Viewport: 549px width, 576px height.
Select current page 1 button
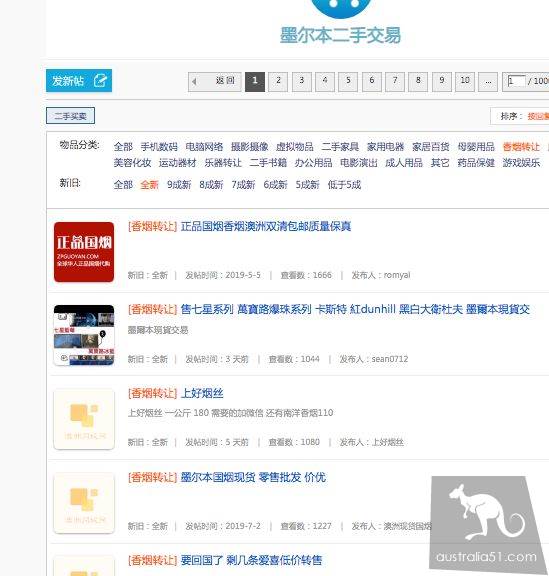[255, 81]
